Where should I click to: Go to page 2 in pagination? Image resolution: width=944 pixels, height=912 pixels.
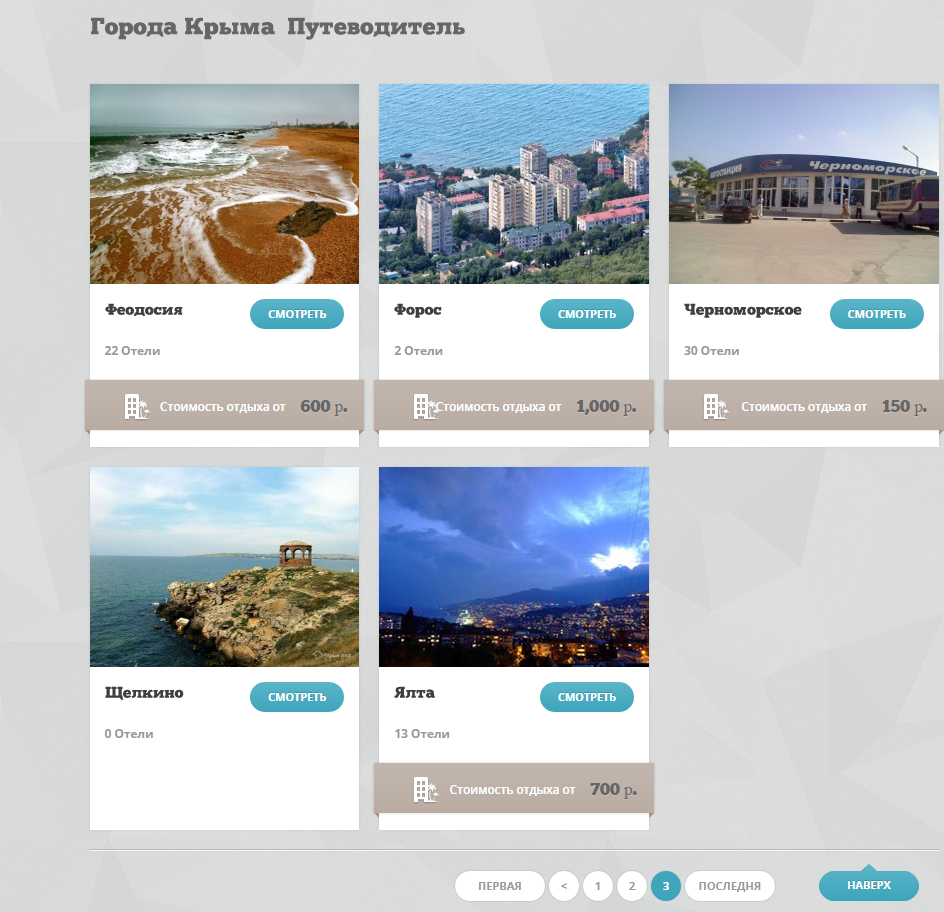(x=632, y=886)
